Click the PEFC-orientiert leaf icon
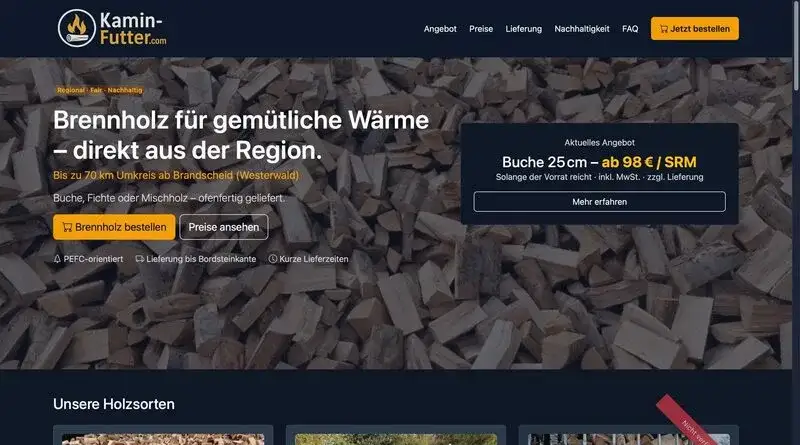Viewport: 800px width, 445px height. pos(57,259)
